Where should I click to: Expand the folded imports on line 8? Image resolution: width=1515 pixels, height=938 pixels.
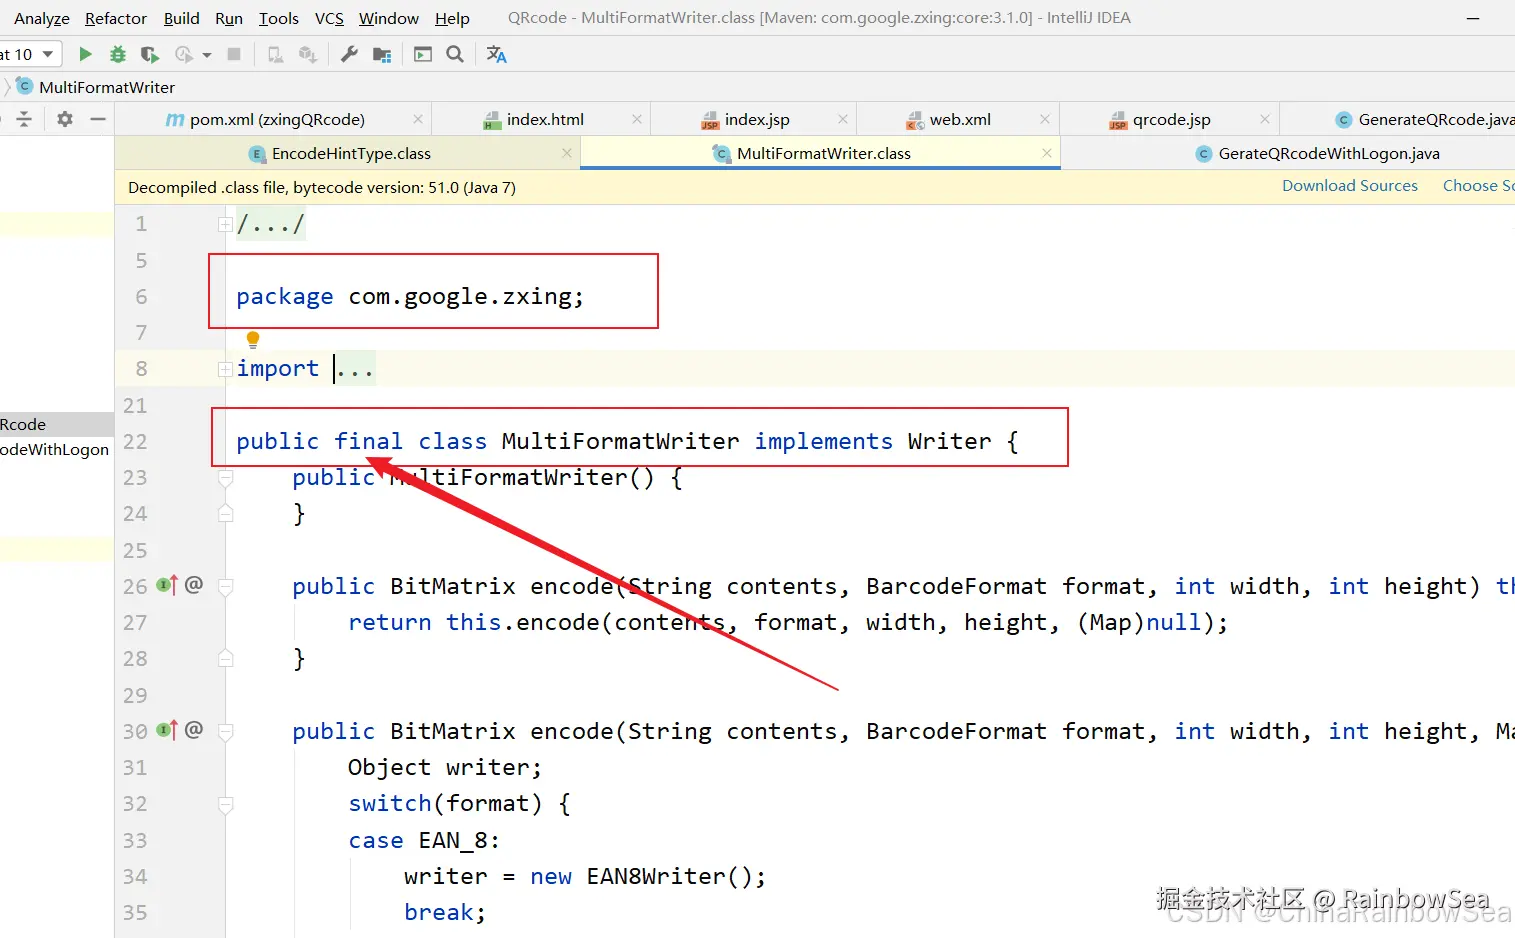(x=225, y=369)
